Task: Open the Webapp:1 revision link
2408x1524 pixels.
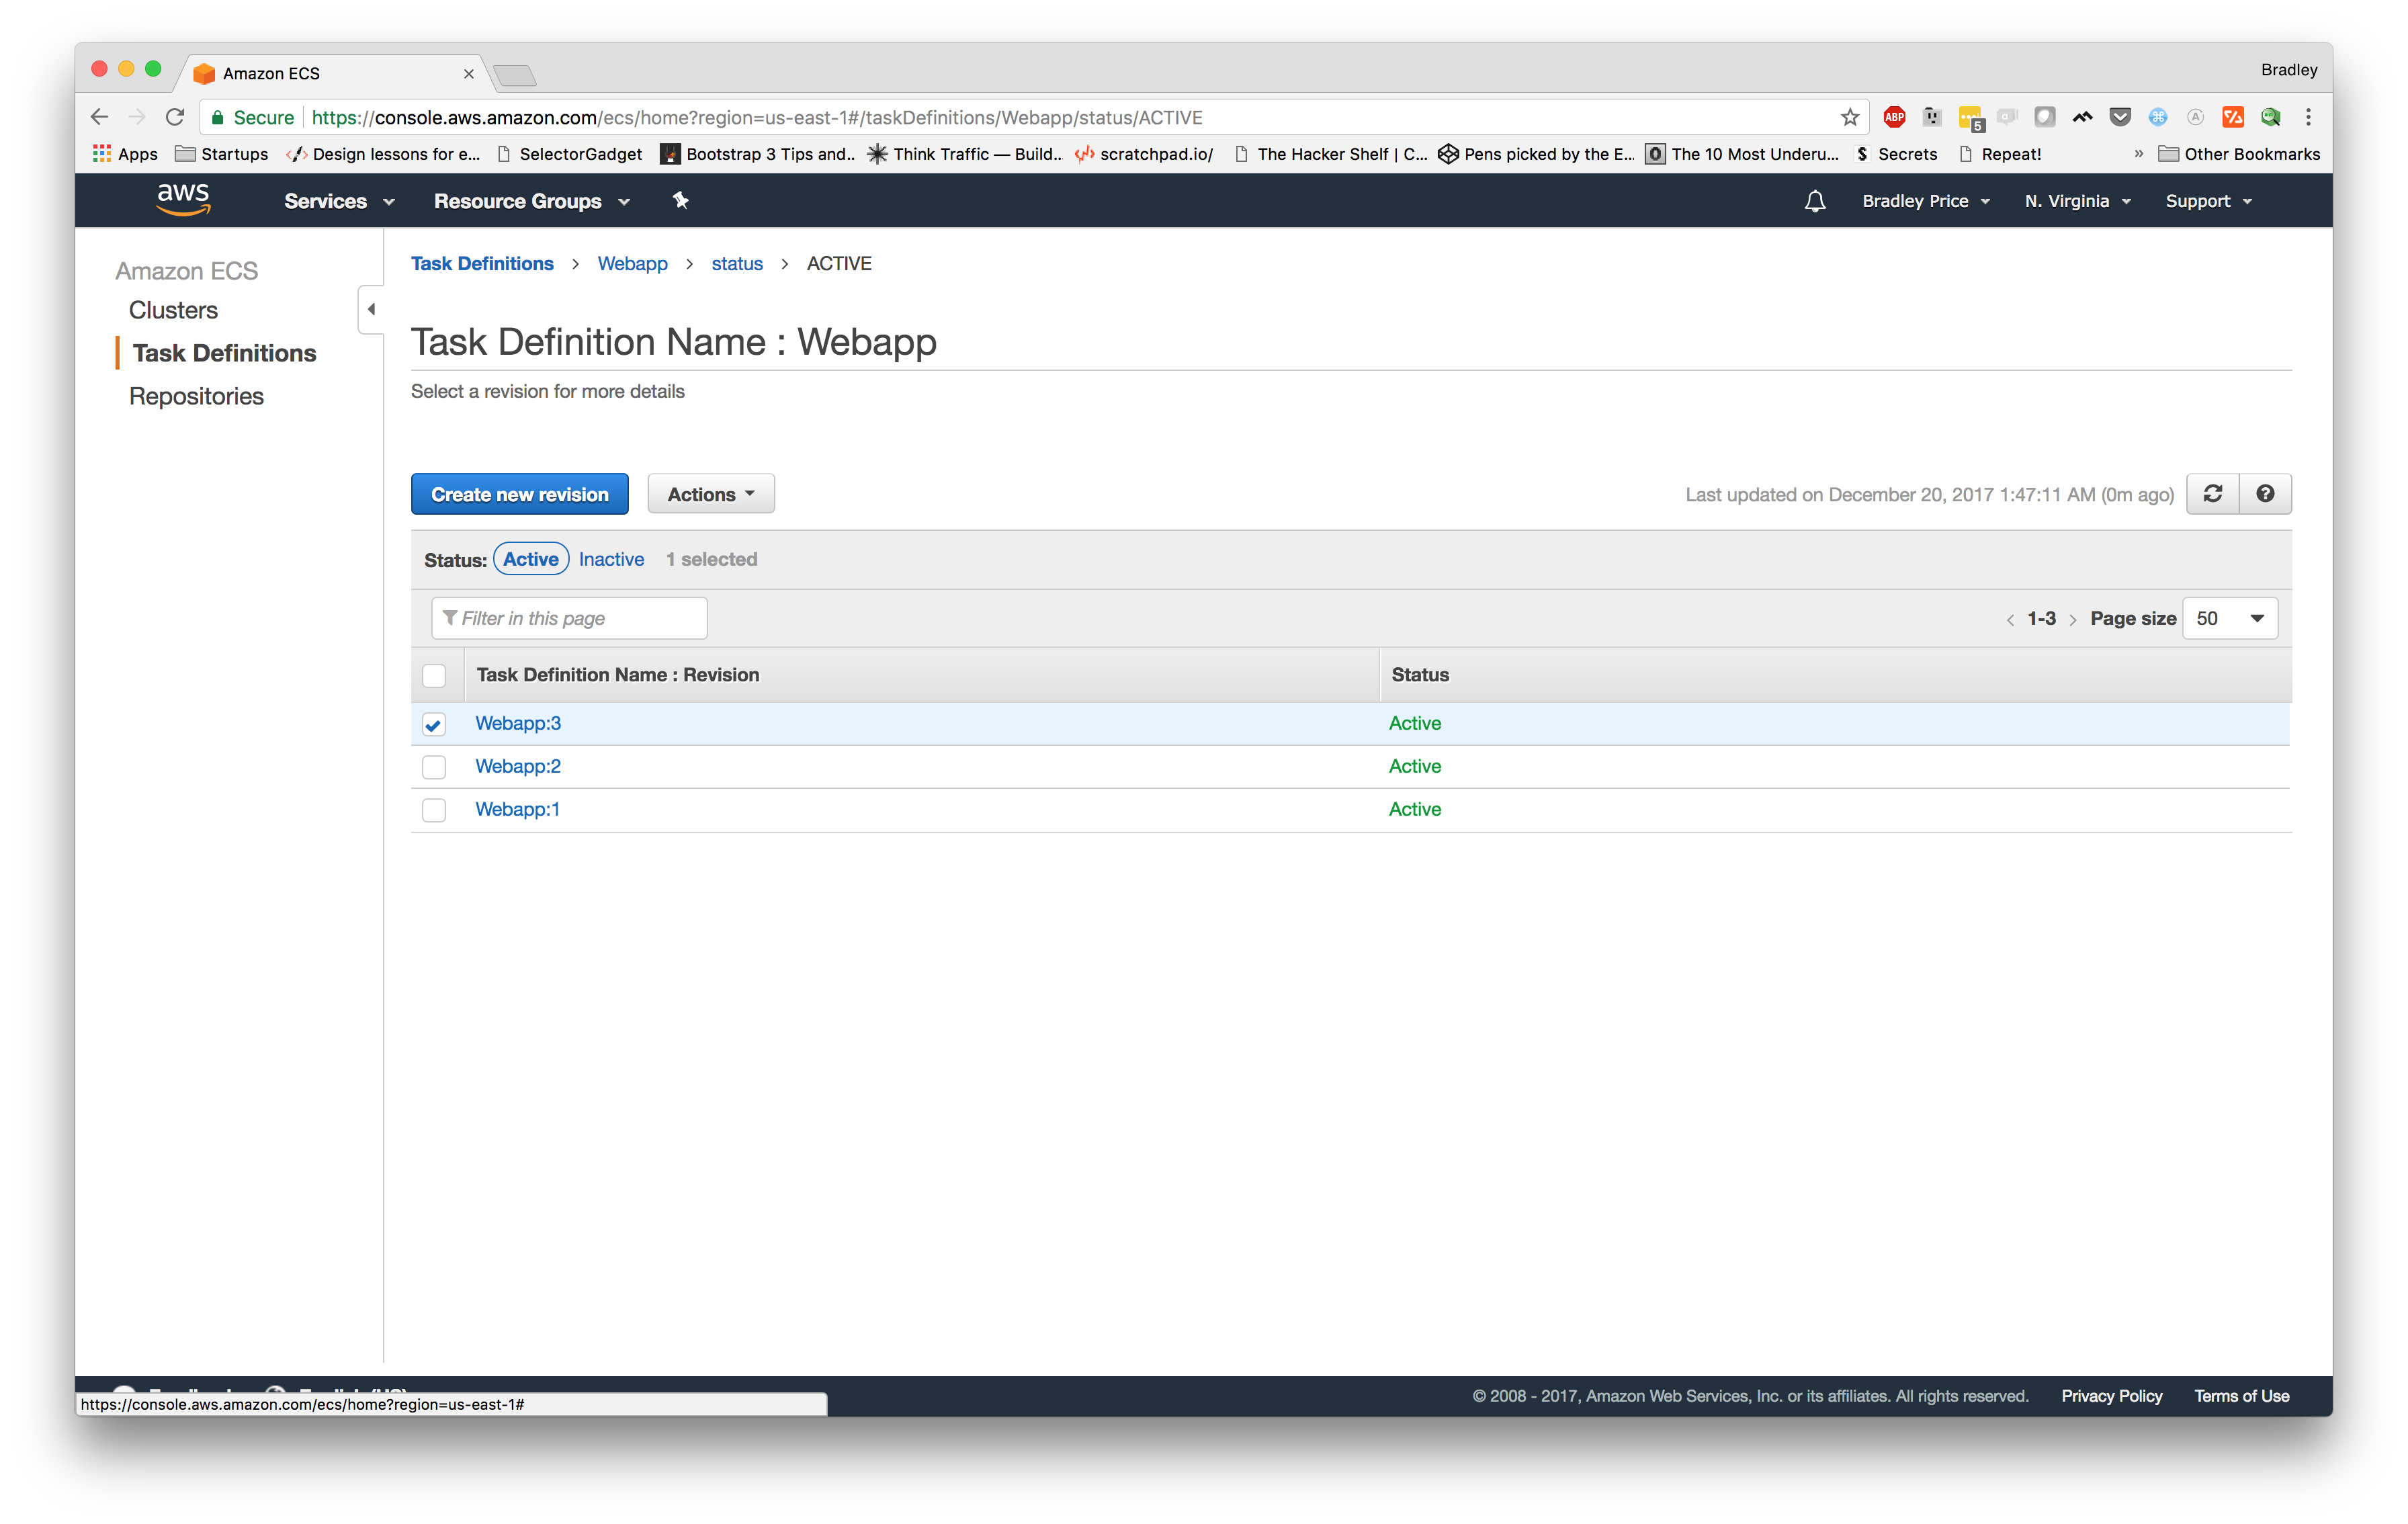Action: [517, 809]
